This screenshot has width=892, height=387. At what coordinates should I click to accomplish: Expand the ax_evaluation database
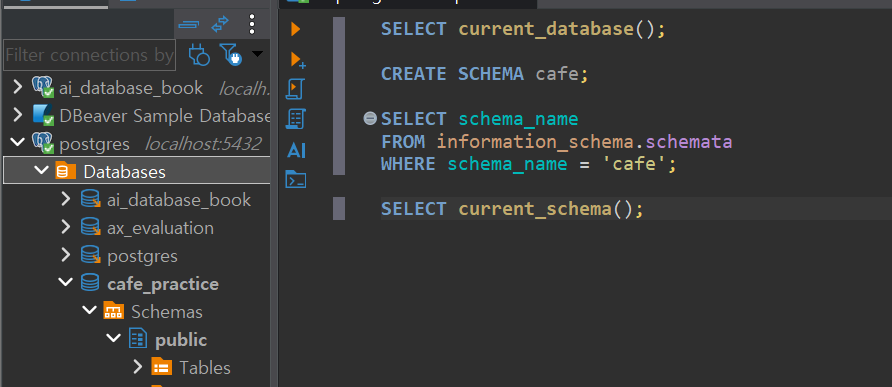(x=65, y=227)
